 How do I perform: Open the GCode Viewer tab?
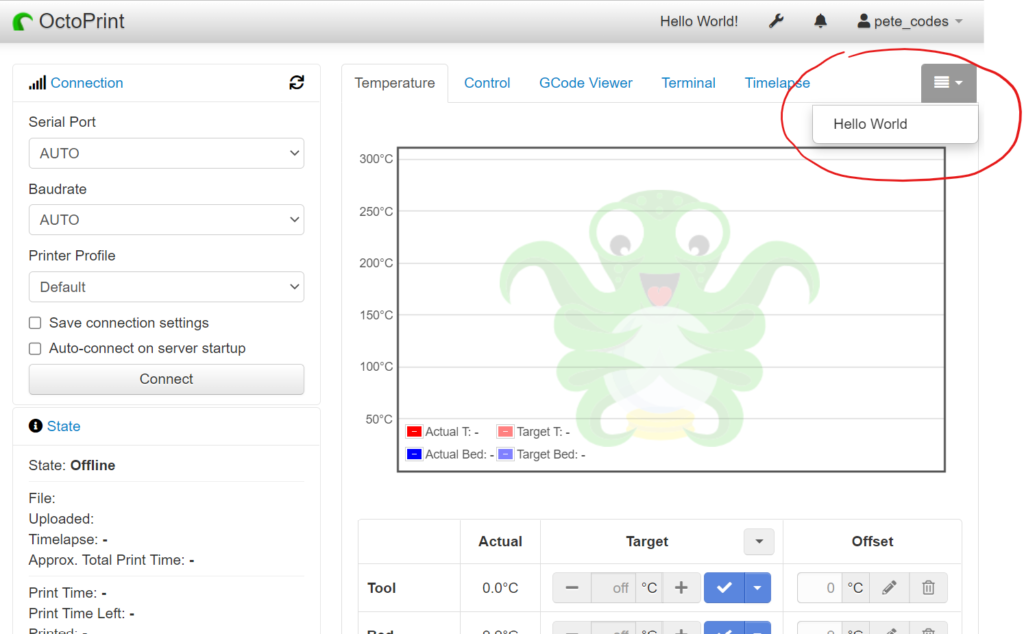pyautogui.click(x=586, y=83)
